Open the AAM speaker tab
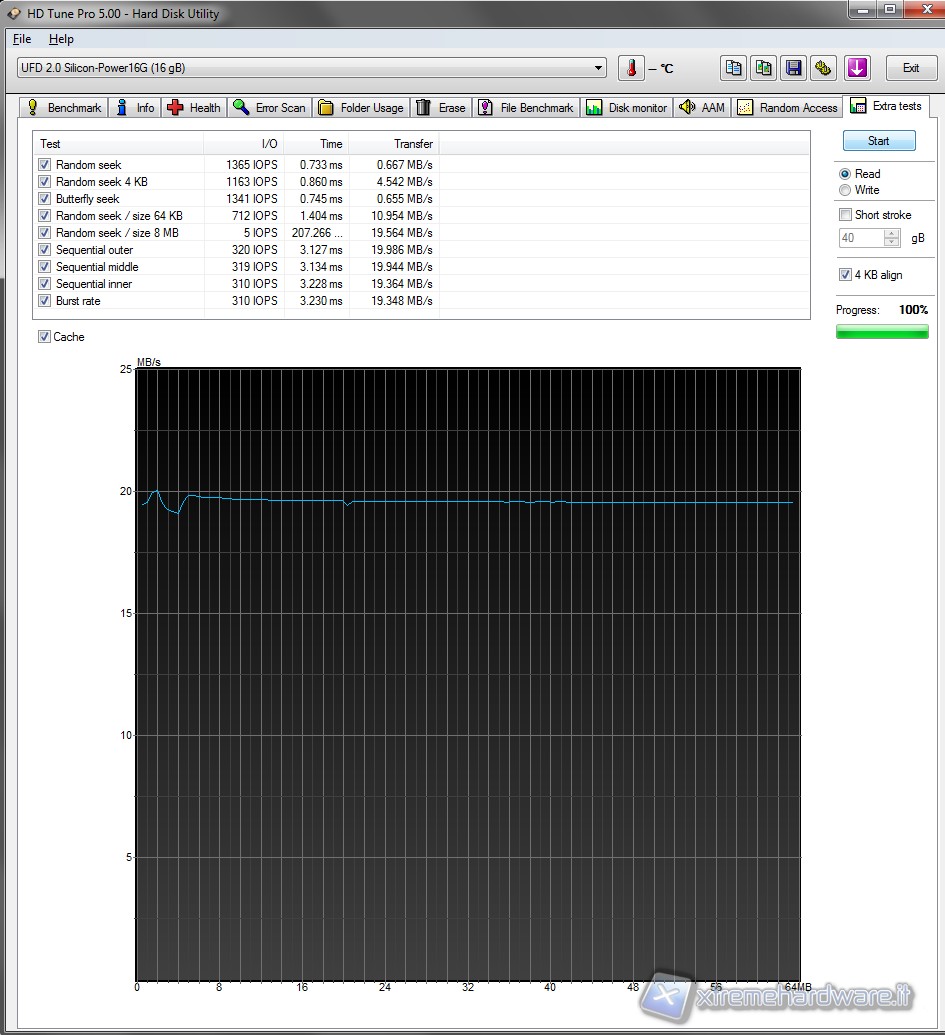Screen dimensions: 945x1035 (x=702, y=108)
